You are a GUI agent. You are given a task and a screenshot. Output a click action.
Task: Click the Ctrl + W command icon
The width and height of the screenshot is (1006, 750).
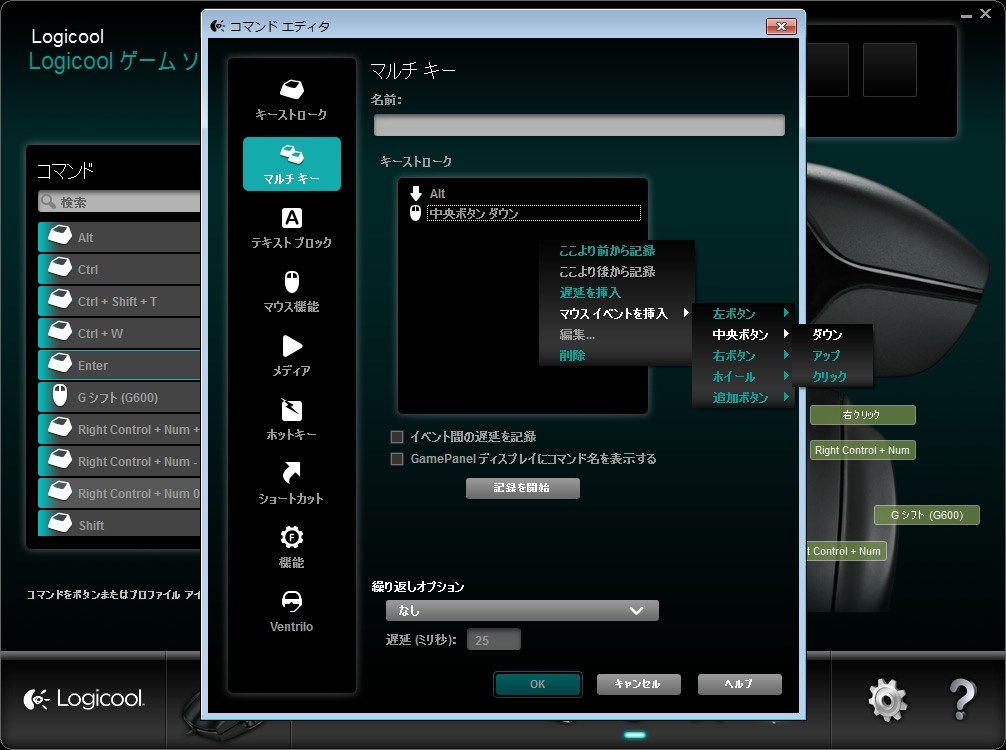60,331
